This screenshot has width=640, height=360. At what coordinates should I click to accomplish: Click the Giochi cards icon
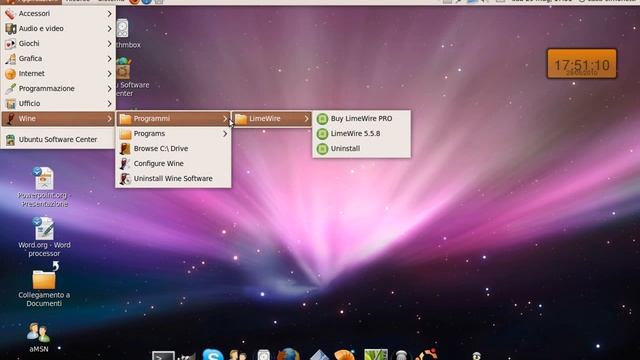[11, 44]
